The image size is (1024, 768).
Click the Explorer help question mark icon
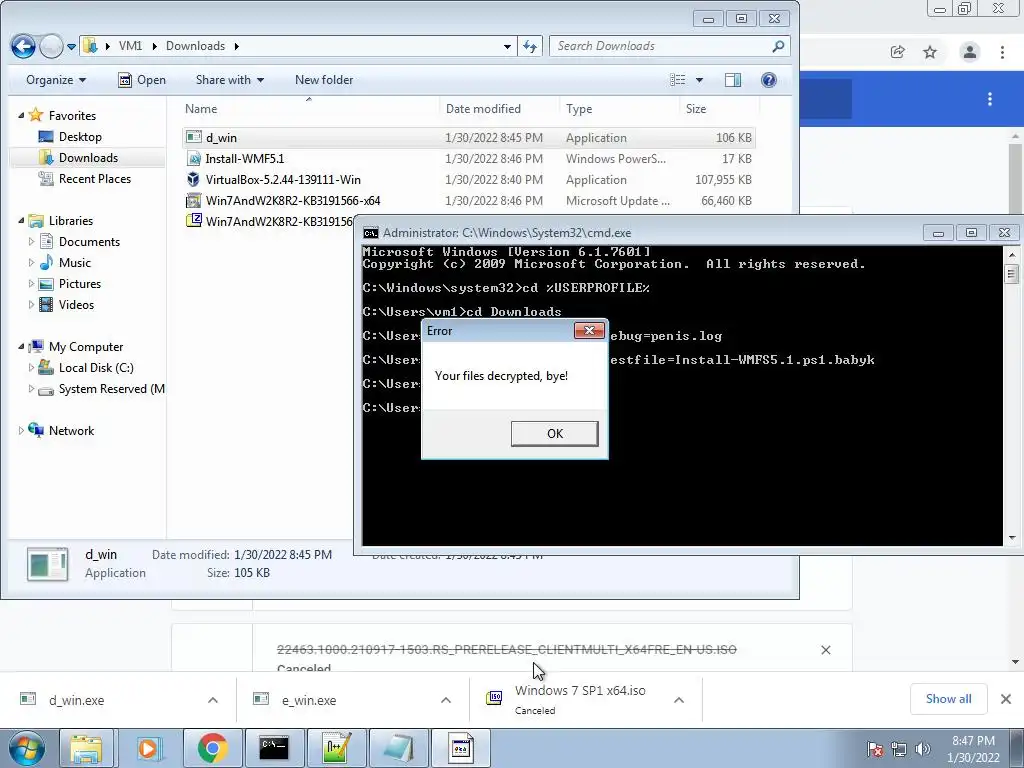point(769,80)
